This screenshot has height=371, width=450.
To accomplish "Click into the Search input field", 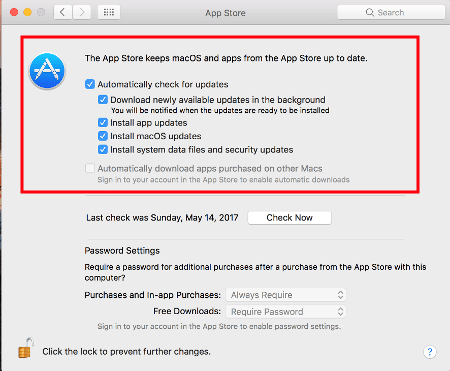I will [x=391, y=12].
